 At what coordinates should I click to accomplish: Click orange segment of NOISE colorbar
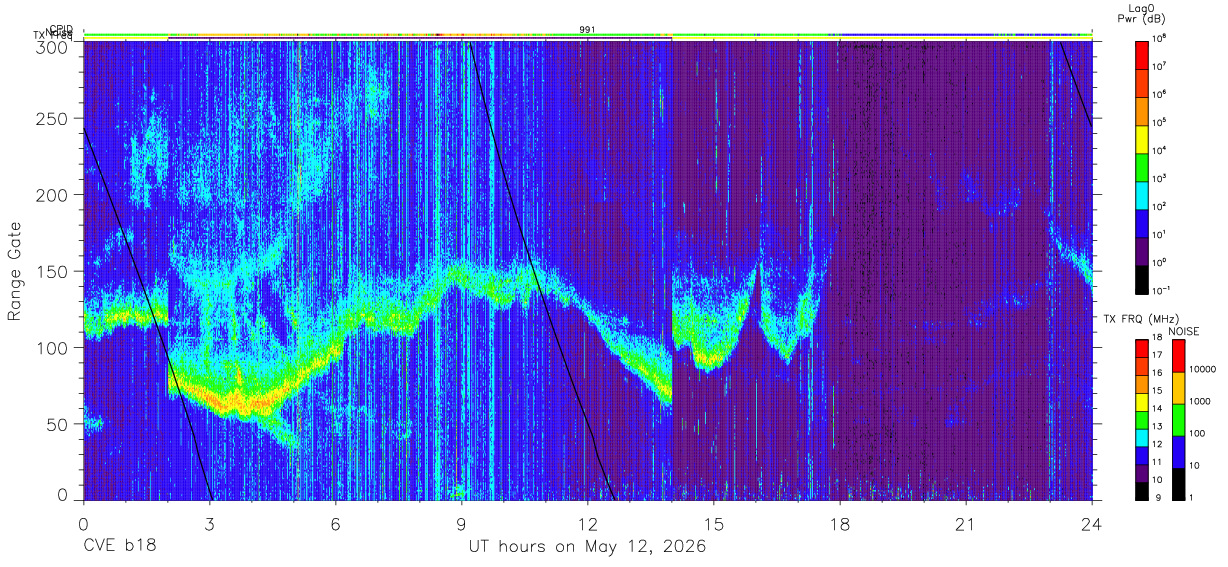pyautogui.click(x=1177, y=388)
